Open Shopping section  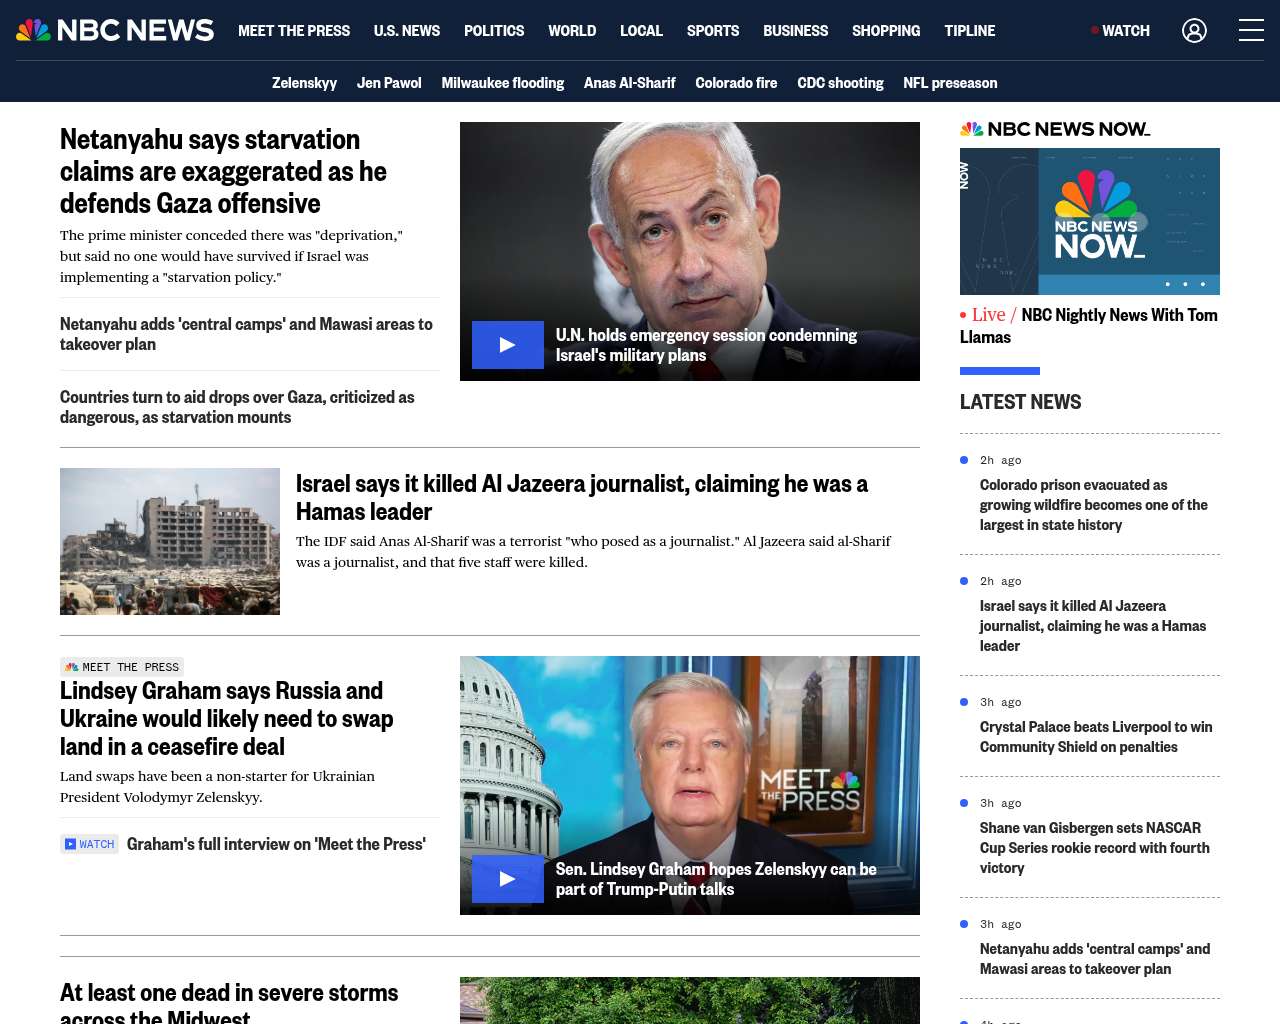point(886,31)
